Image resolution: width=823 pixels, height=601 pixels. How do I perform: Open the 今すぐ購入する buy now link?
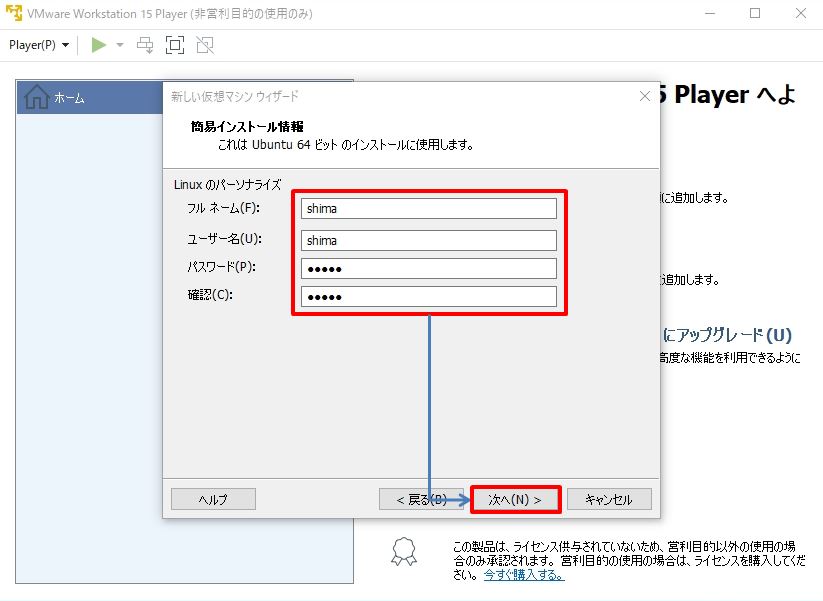coord(523,575)
